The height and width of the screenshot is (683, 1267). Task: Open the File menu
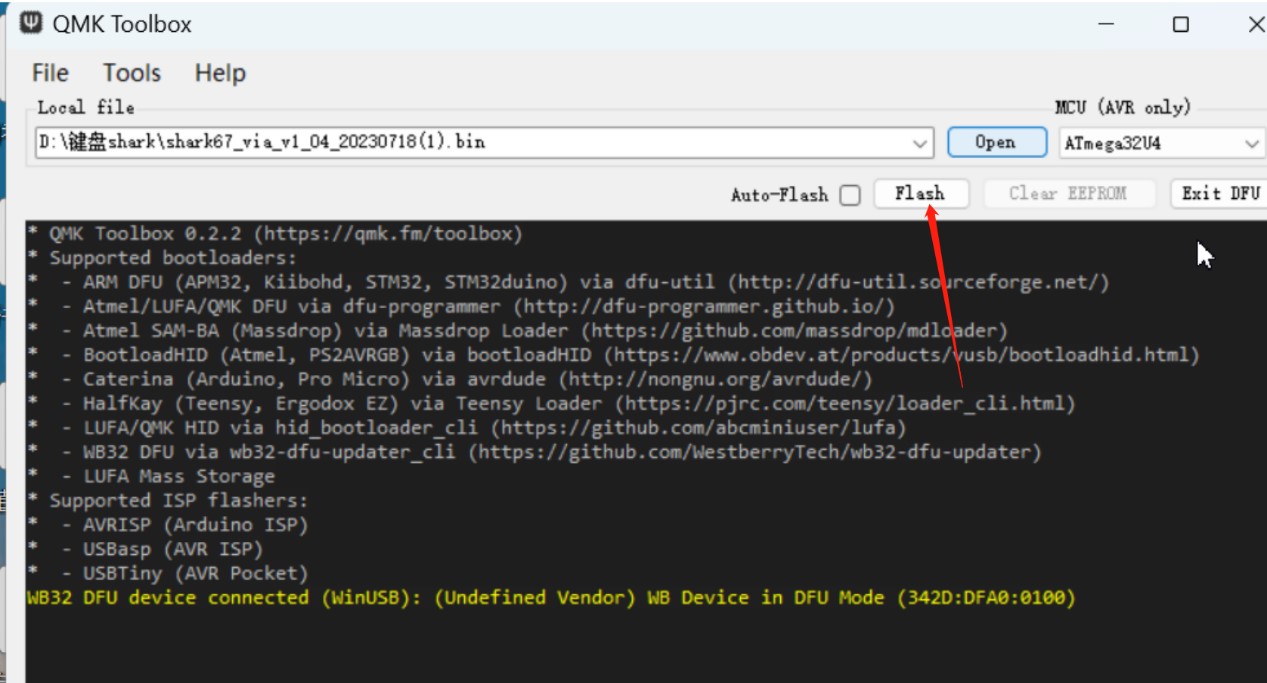pyautogui.click(x=50, y=73)
